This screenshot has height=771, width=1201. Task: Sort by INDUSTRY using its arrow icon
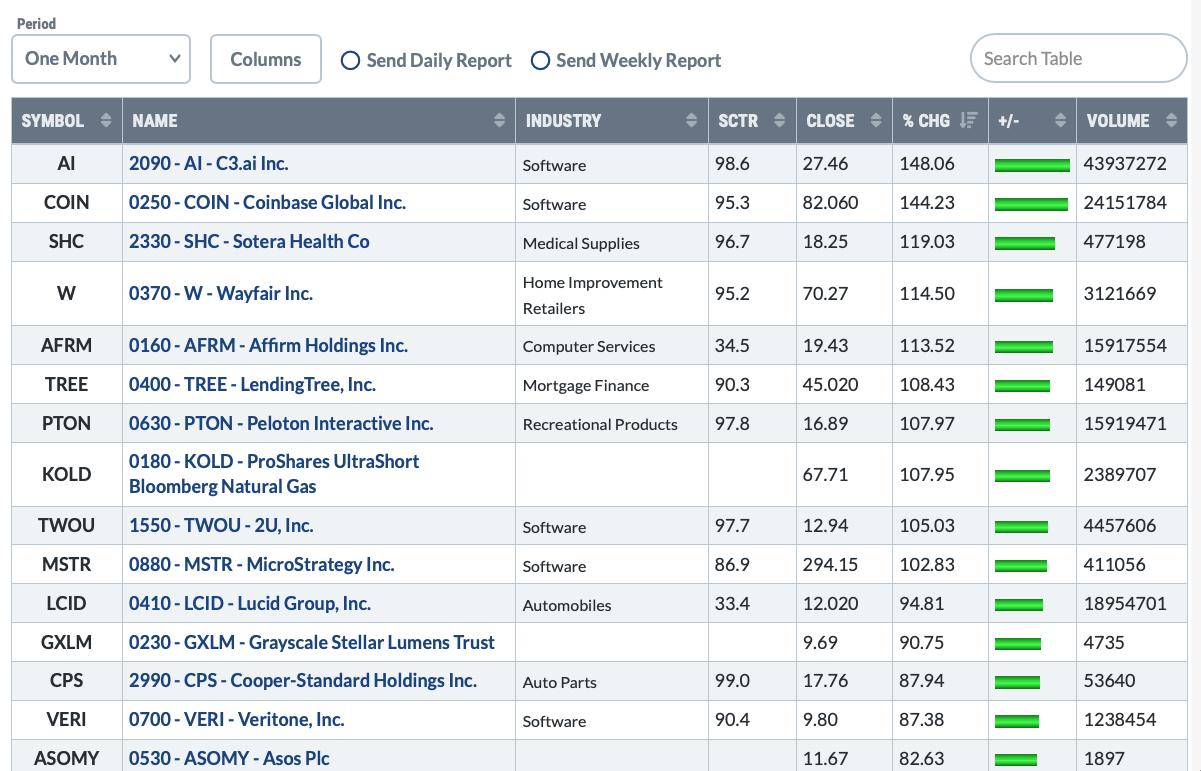point(691,121)
